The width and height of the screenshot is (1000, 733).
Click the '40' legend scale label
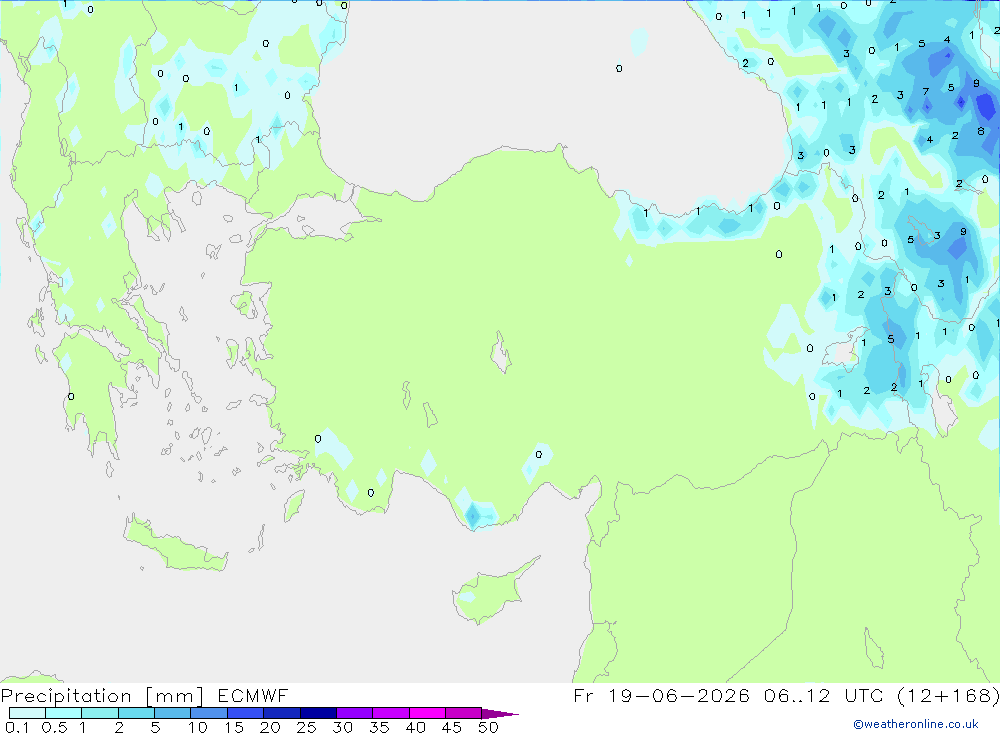pyautogui.click(x=416, y=727)
